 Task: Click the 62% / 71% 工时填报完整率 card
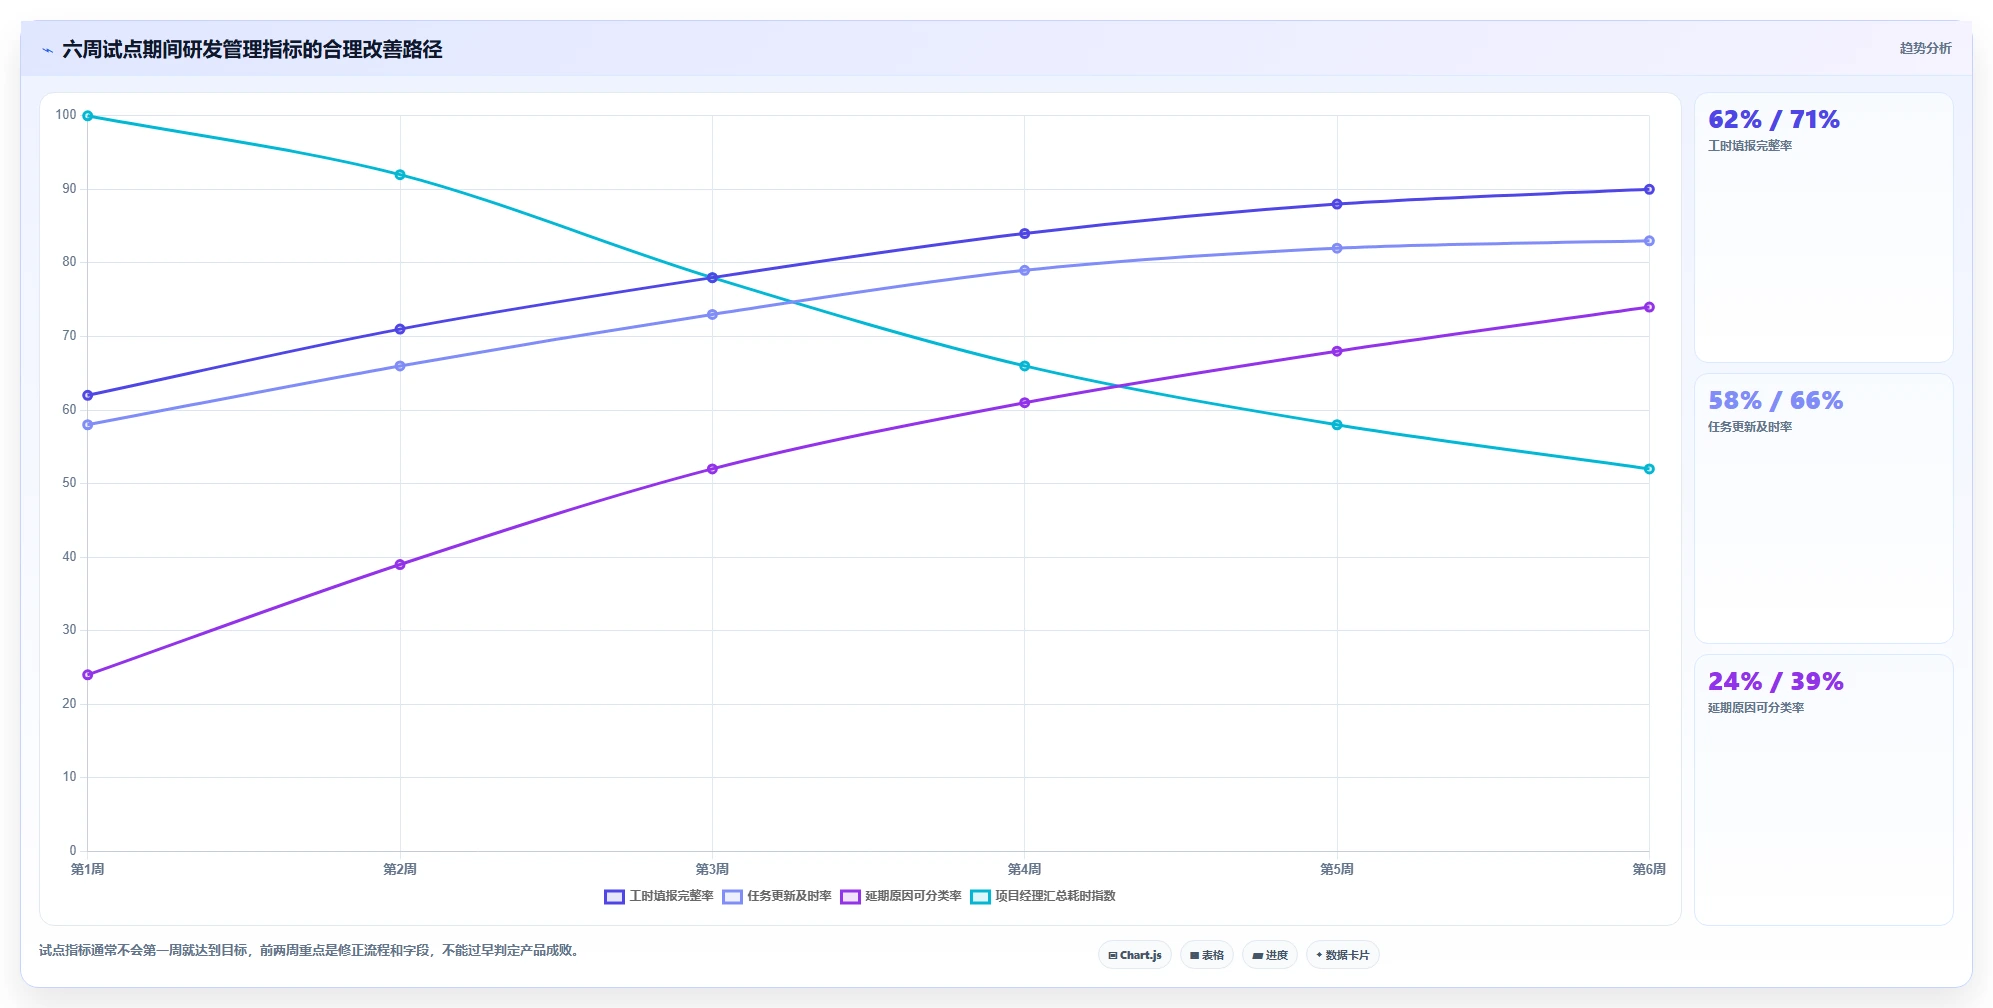pyautogui.click(x=1823, y=228)
